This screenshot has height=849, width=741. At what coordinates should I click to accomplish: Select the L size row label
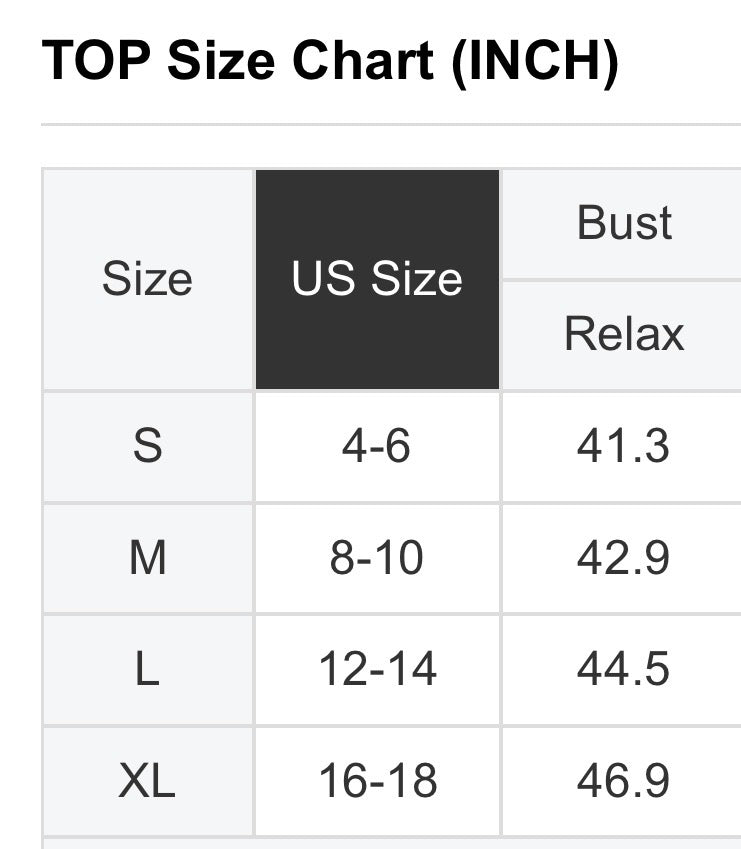pyautogui.click(x=147, y=669)
